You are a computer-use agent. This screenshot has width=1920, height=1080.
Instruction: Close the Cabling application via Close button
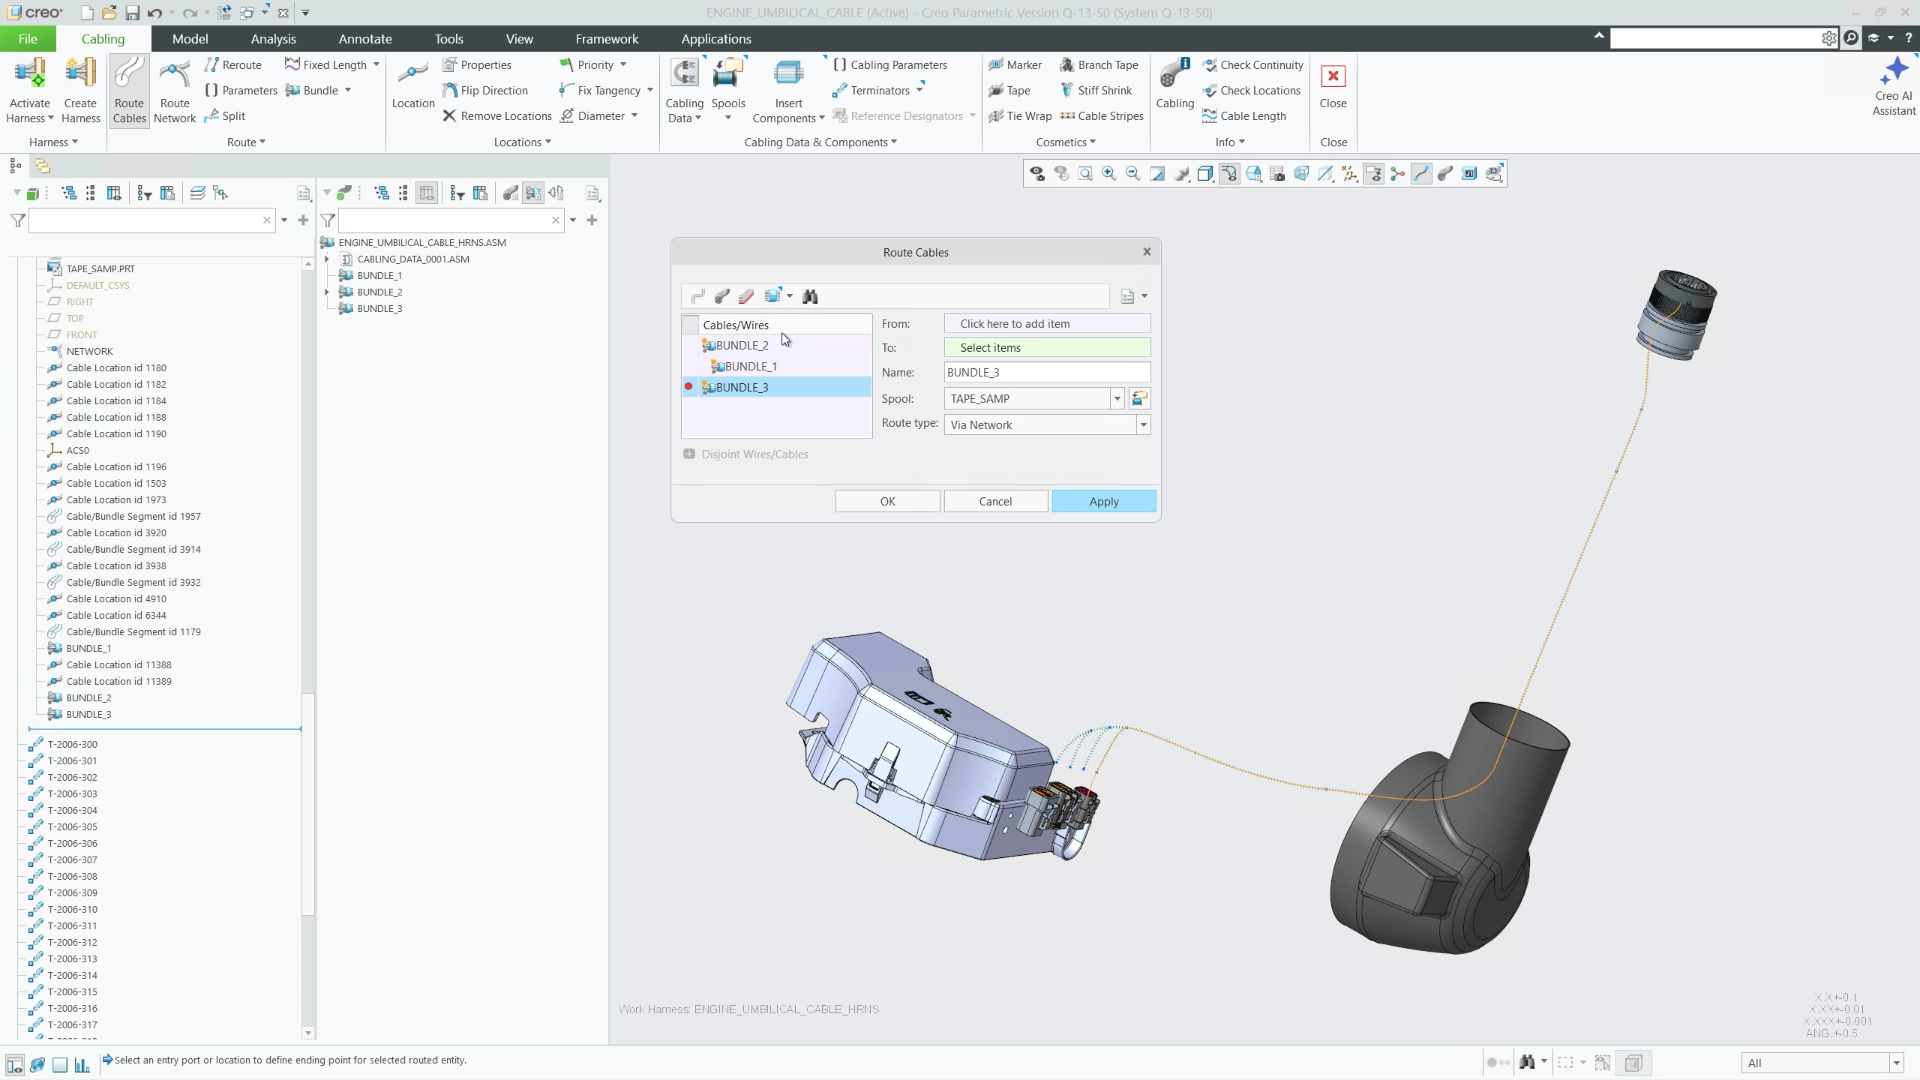pos(1333,85)
